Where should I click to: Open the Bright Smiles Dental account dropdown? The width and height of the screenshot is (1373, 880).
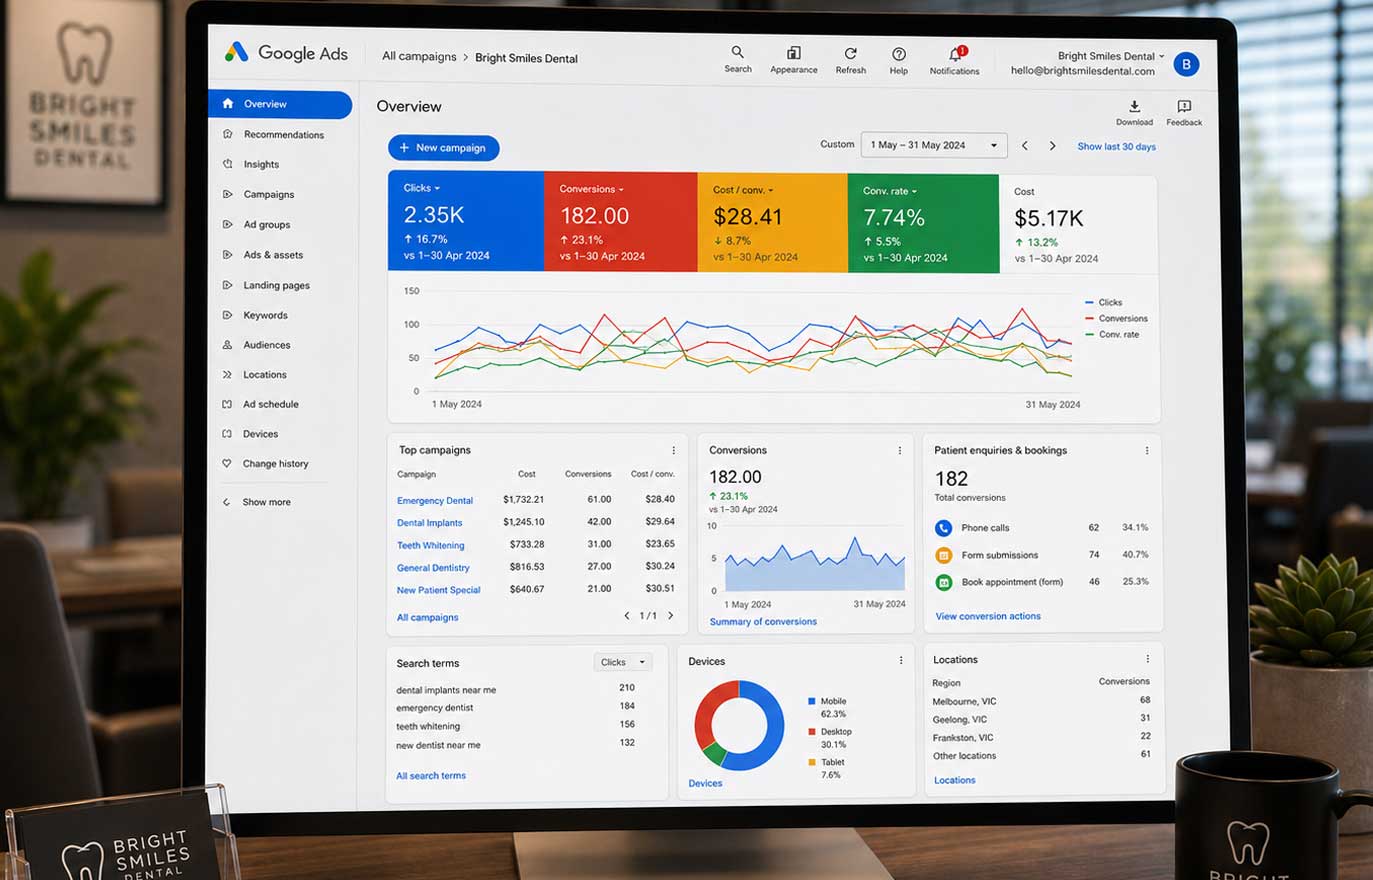tap(1111, 56)
